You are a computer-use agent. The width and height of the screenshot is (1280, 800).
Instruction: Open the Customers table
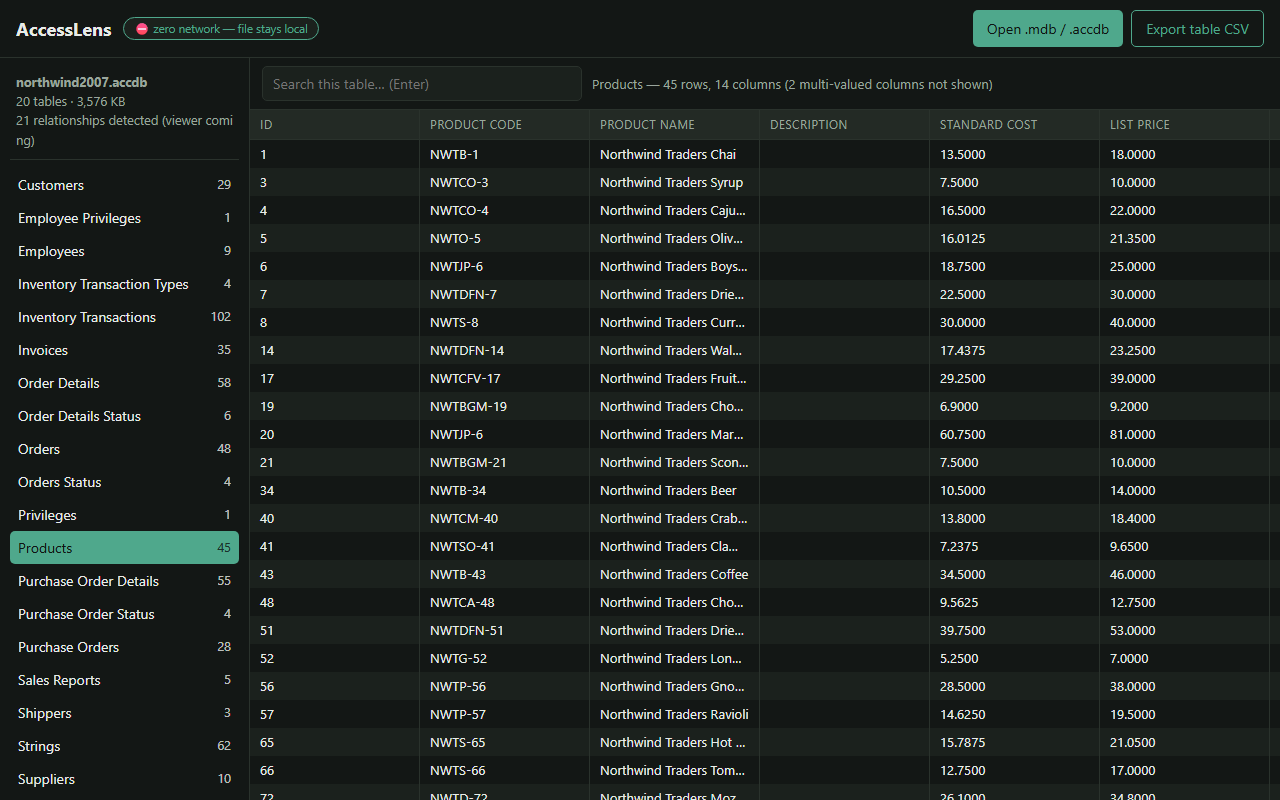tap(124, 185)
